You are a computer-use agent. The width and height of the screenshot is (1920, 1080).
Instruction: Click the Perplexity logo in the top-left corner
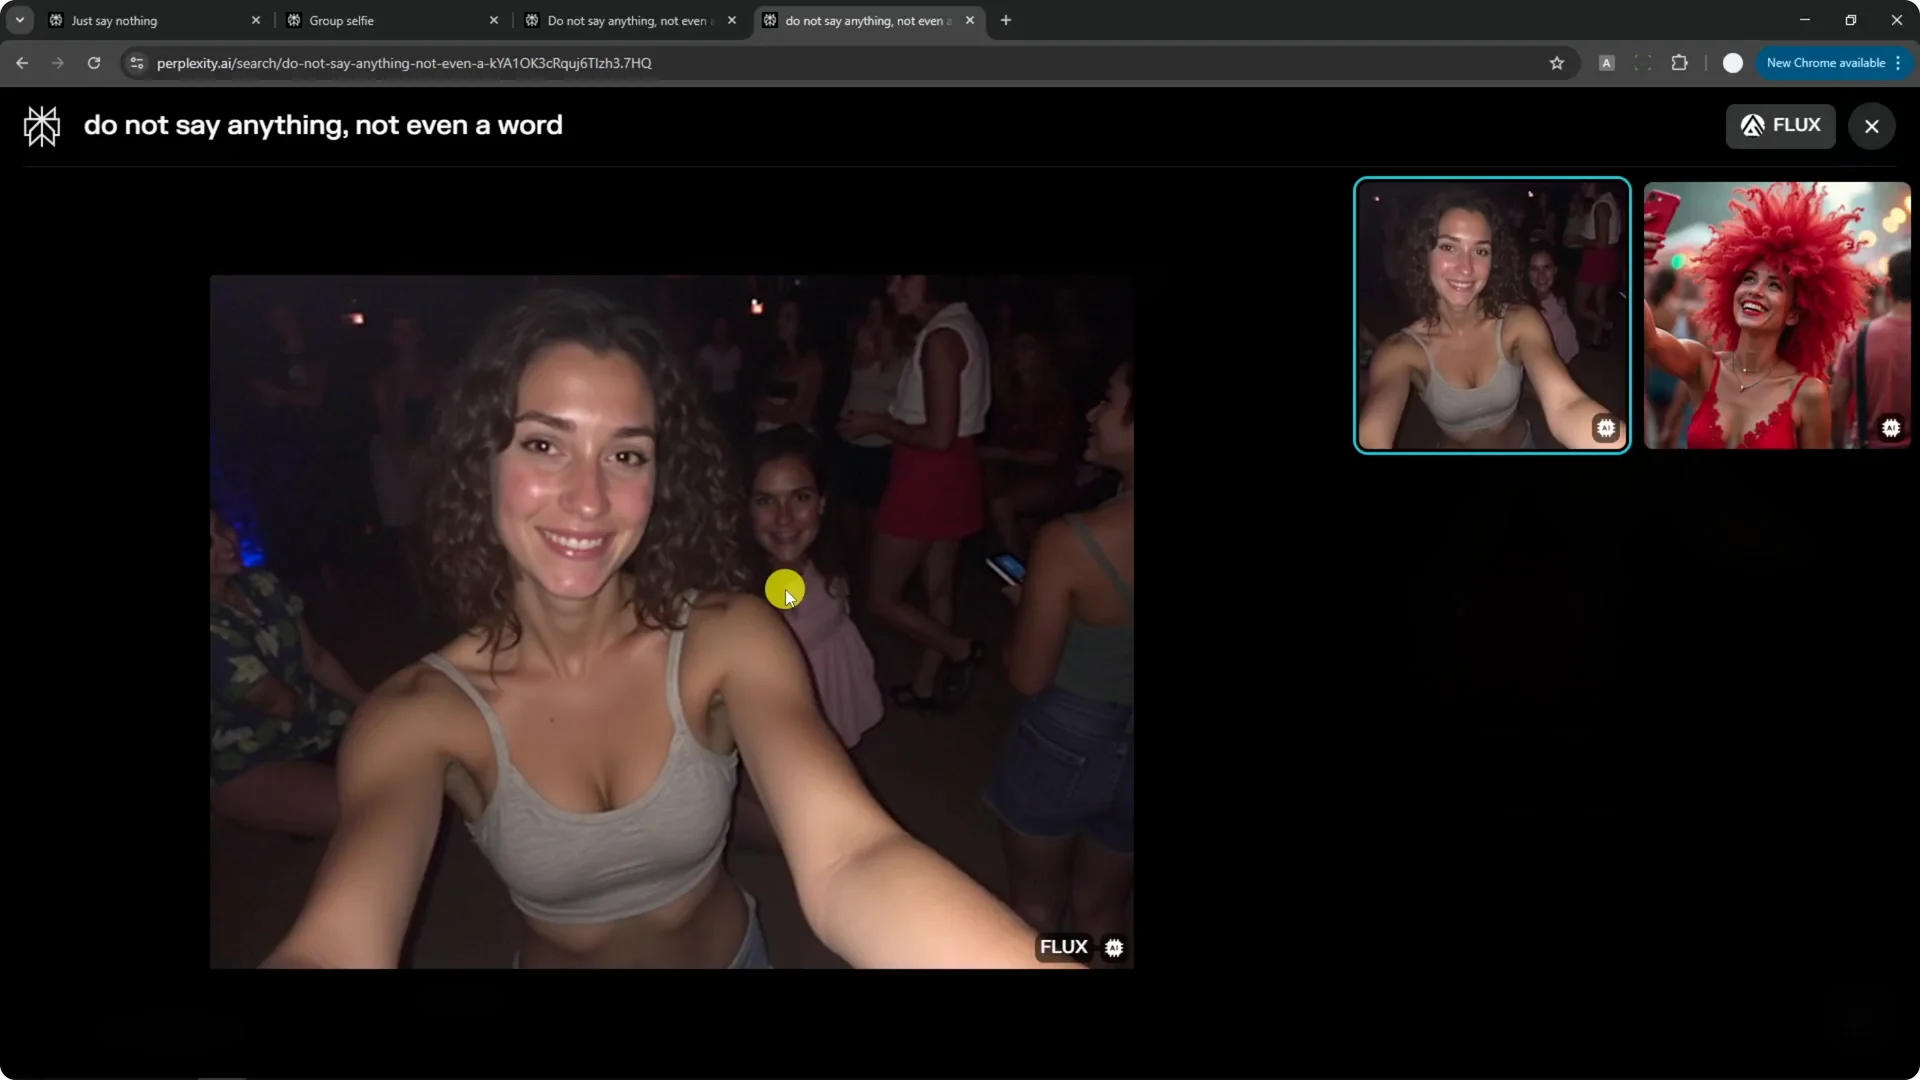pyautogui.click(x=40, y=125)
